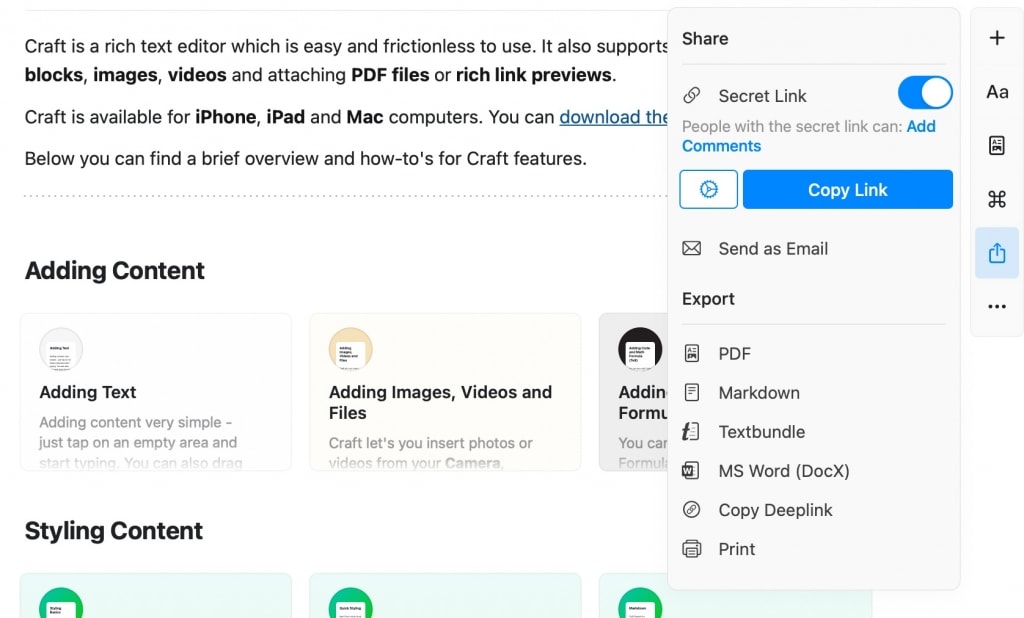Open the Adding Images, Videos and Files card

(x=445, y=392)
